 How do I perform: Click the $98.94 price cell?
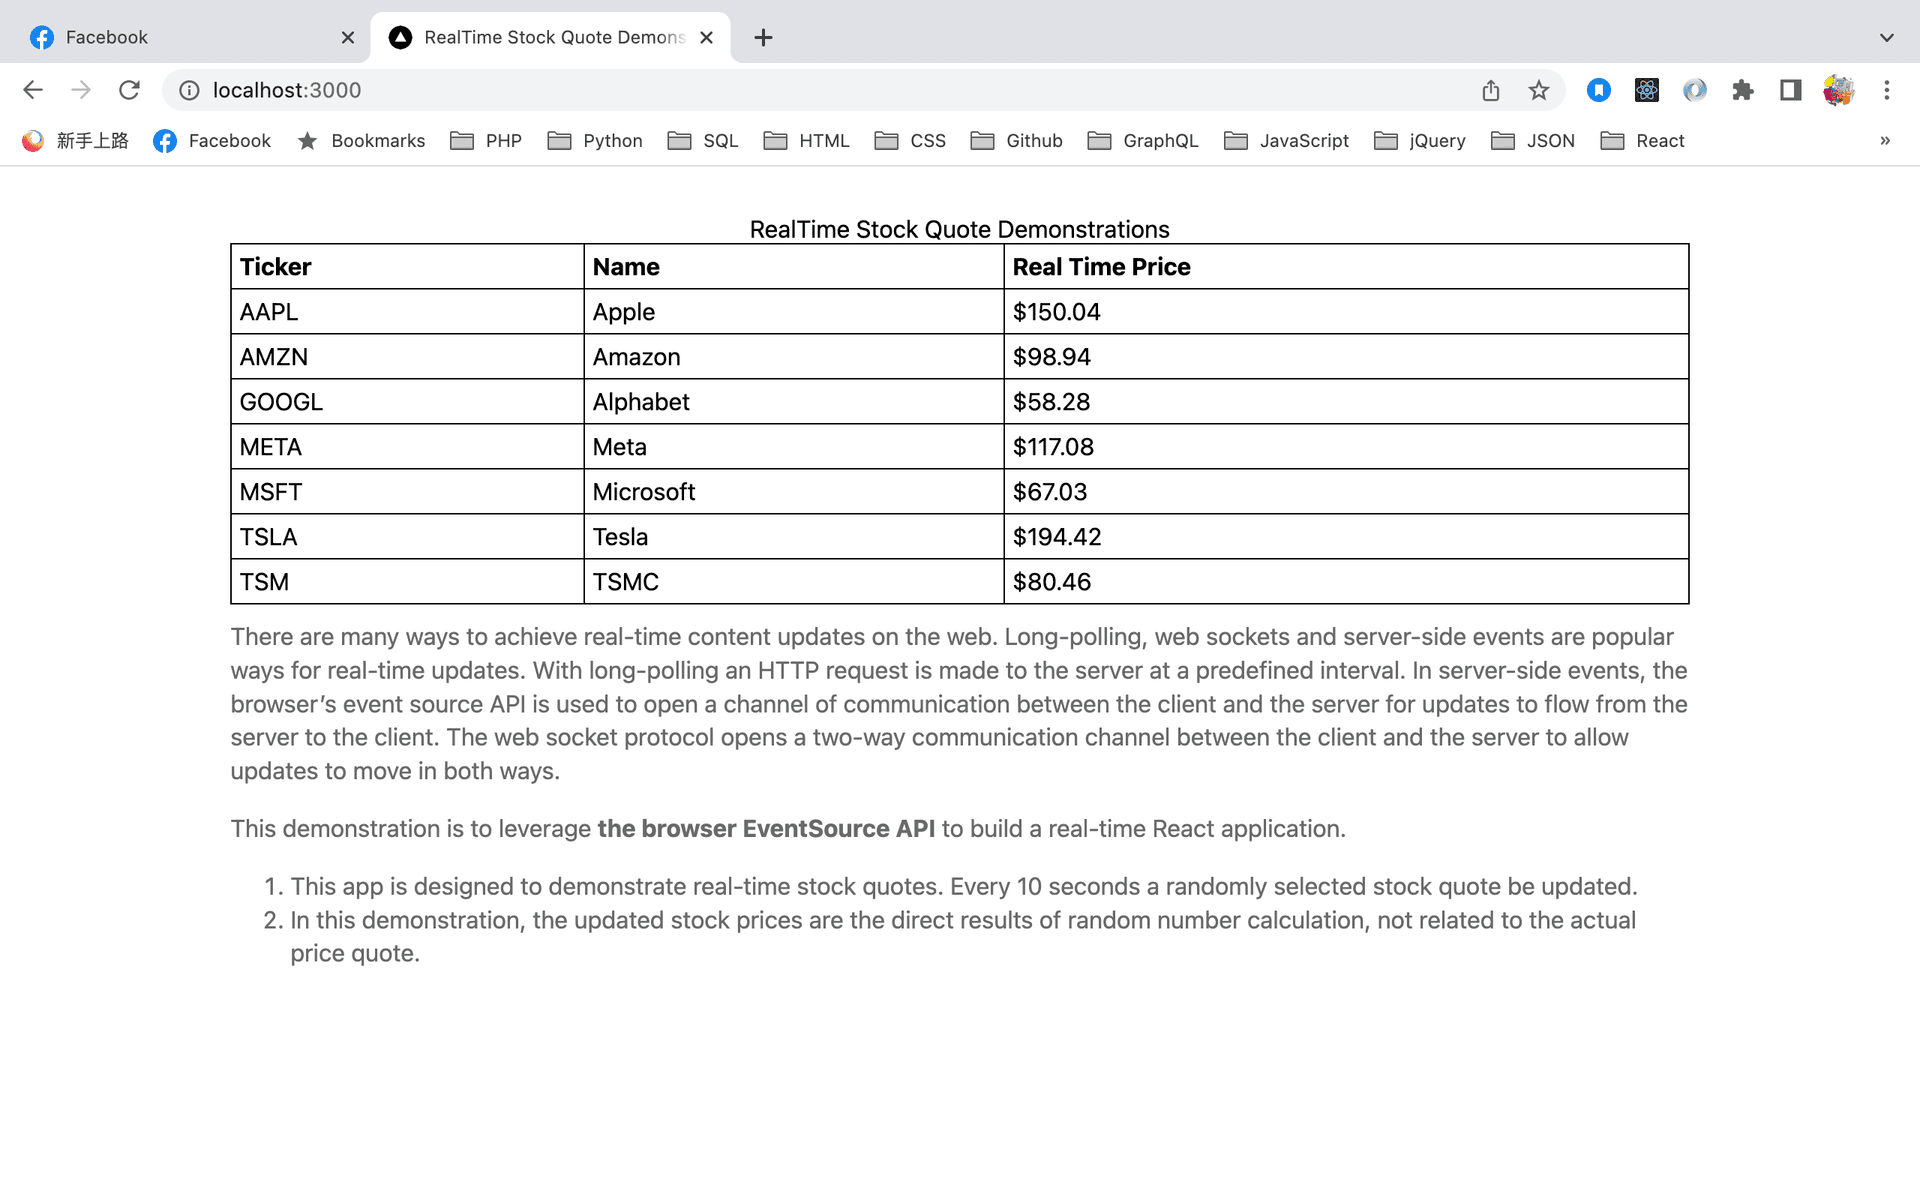pos(1346,357)
